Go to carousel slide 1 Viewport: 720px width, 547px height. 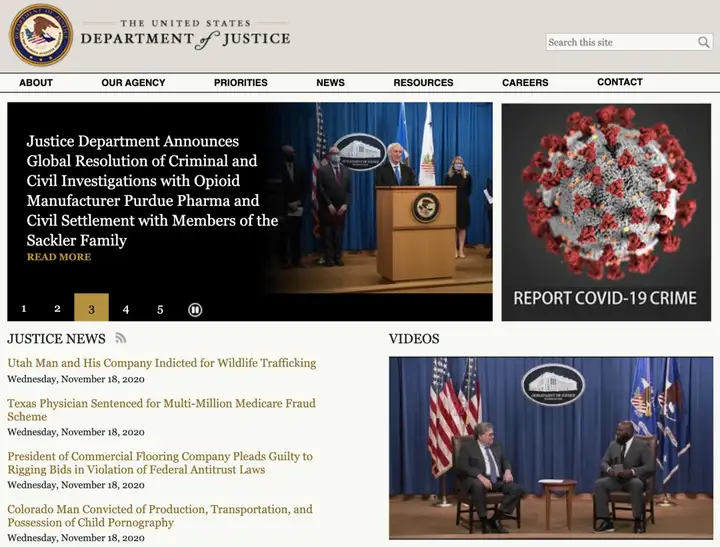(24, 308)
